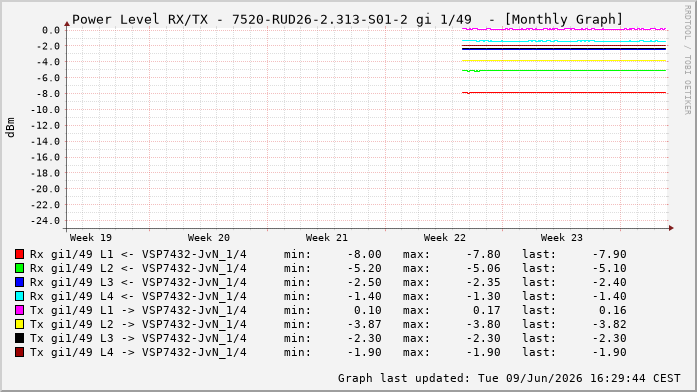The image size is (697, 392).
Task: Click the Week 20 axis label
Action: [208, 238]
